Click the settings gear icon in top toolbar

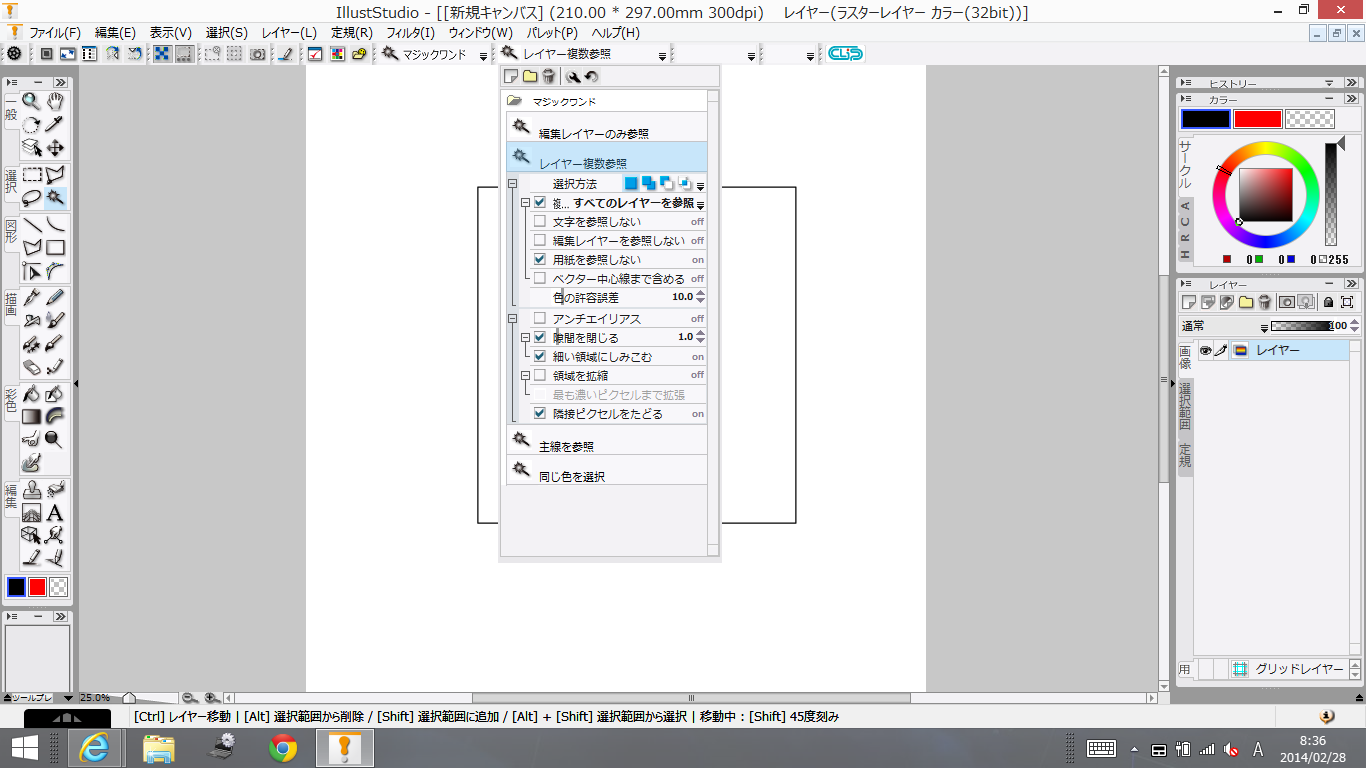[14, 54]
